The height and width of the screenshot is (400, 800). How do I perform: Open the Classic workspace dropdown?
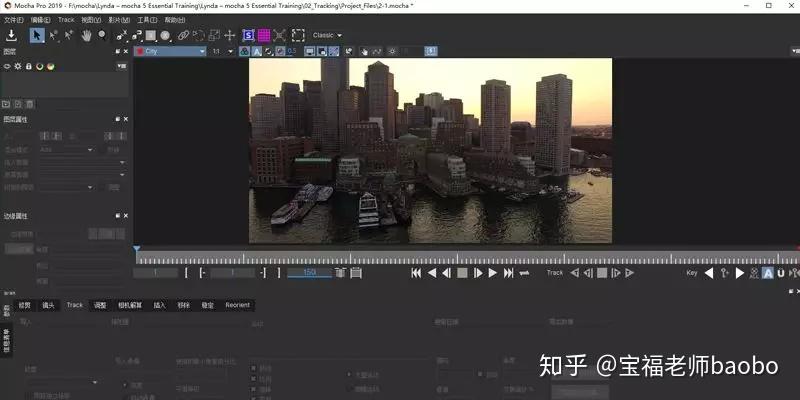[x=327, y=35]
